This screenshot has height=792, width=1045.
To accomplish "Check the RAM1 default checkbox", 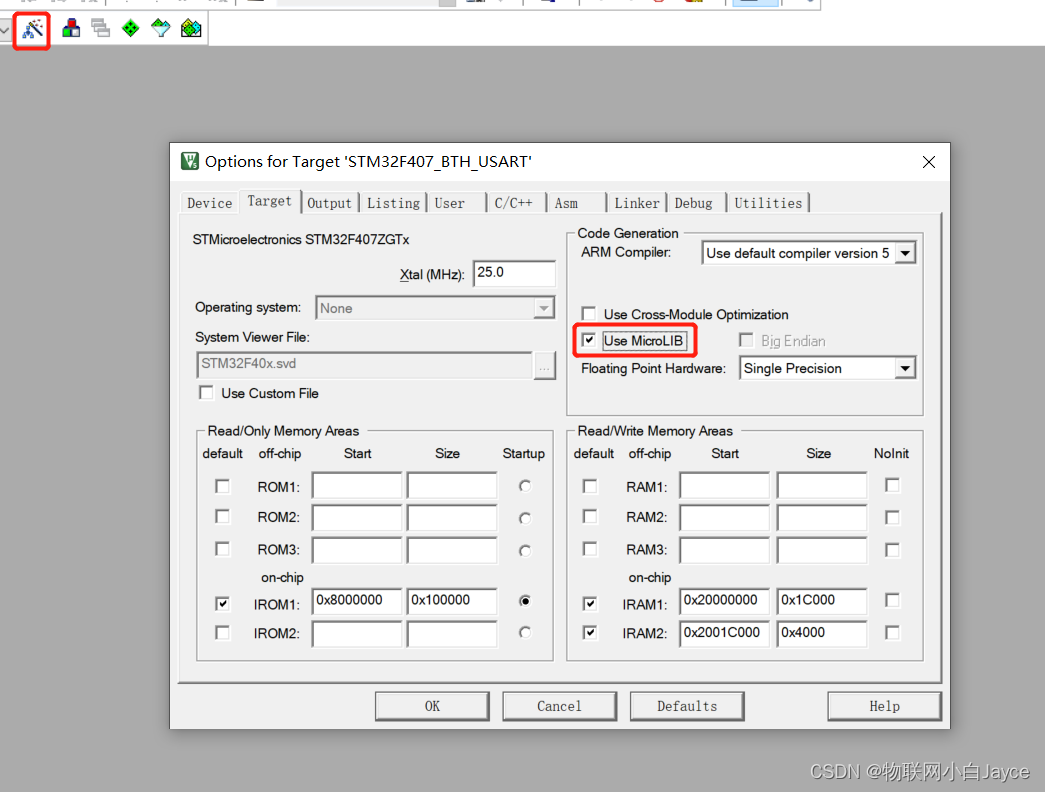I will click(x=590, y=486).
